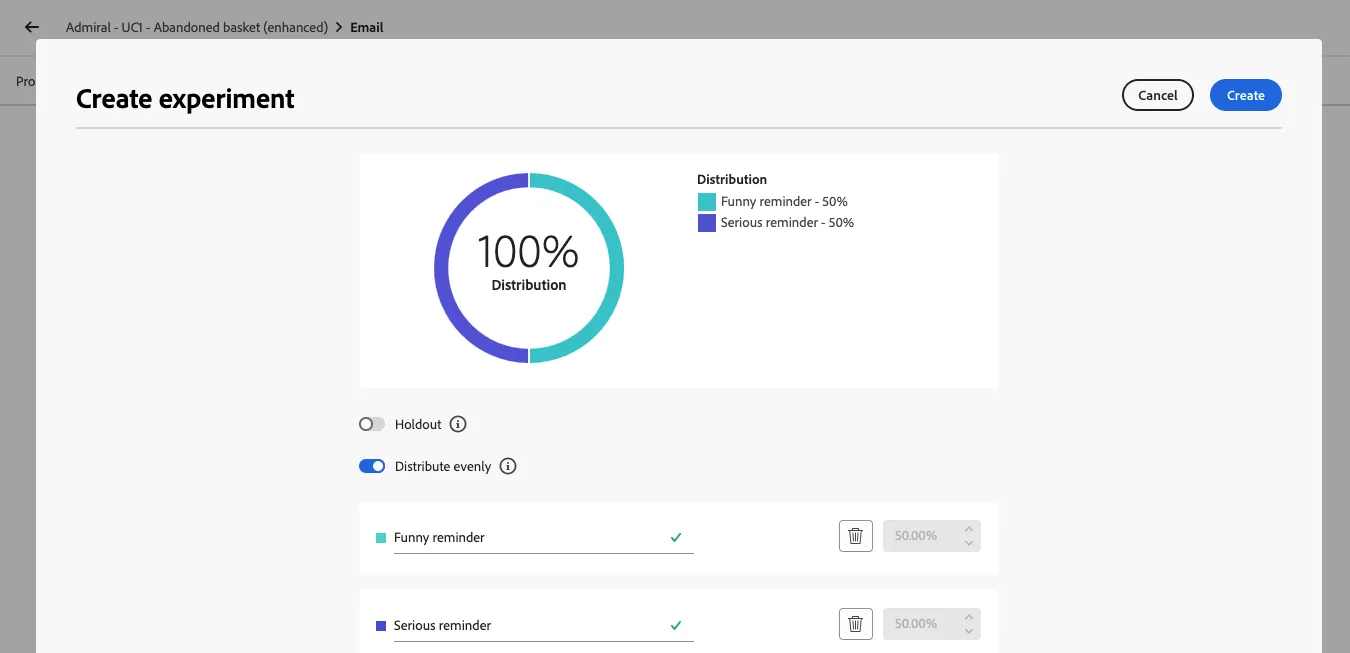The image size is (1350, 653).
Task: Edit the Serious reminder name field
Action: (543, 625)
